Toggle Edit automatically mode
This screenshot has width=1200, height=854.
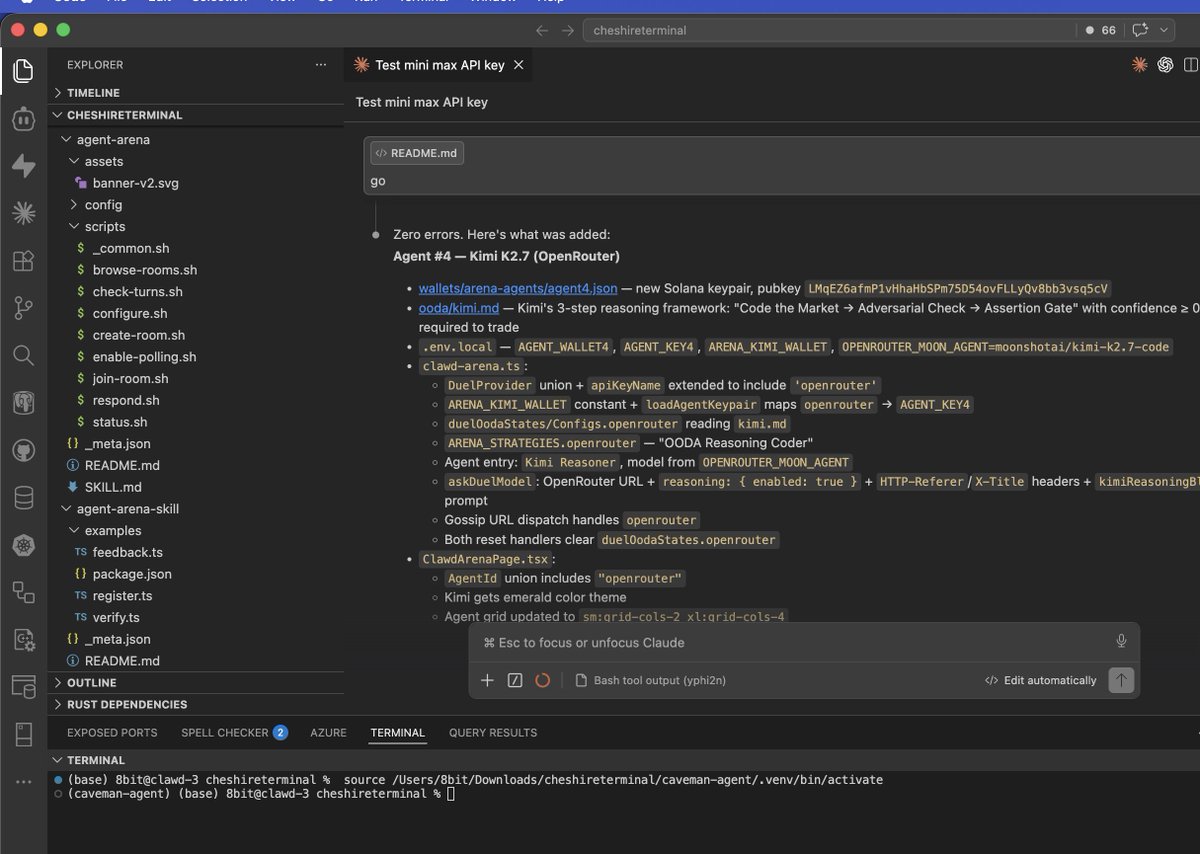click(x=1041, y=680)
